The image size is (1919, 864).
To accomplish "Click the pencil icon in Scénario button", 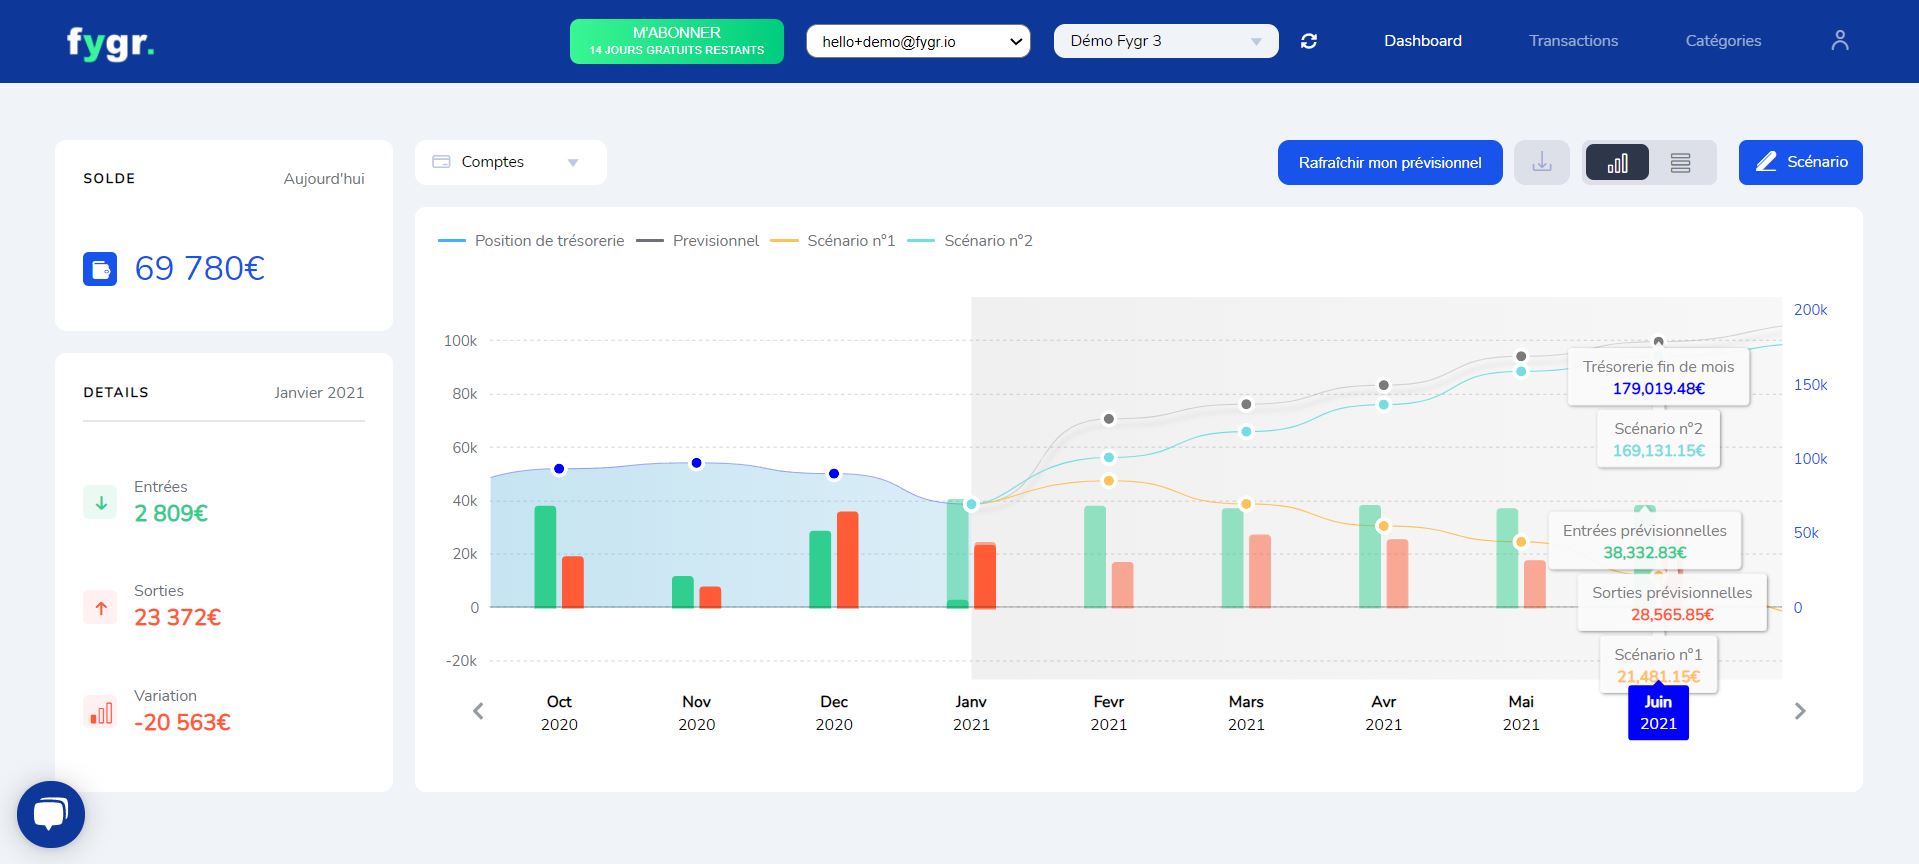I will [x=1766, y=162].
